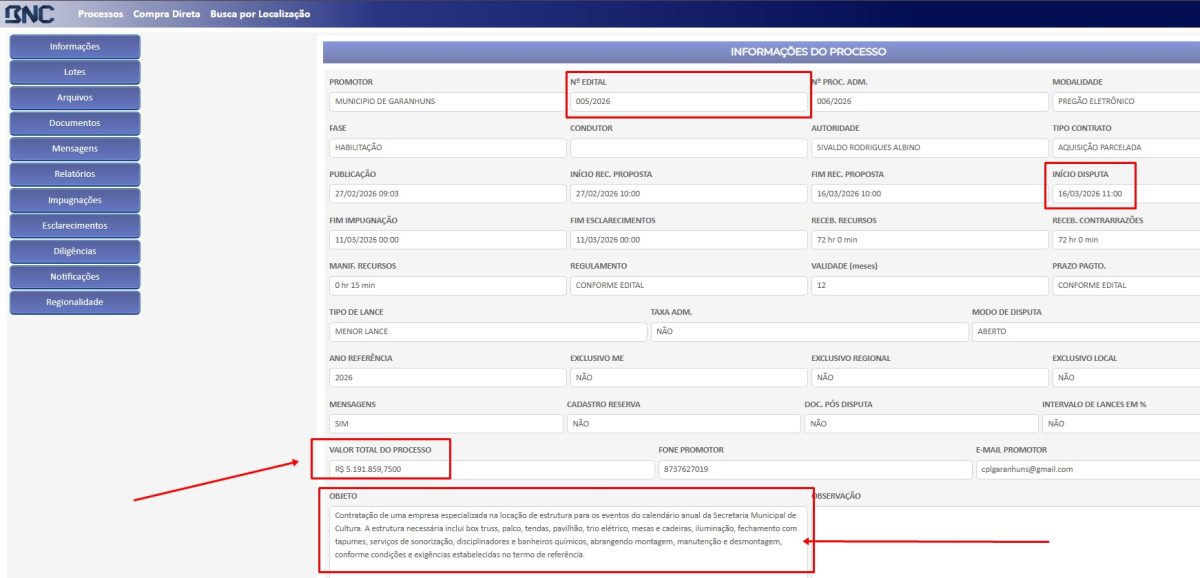
Task: Open Busca por Localização menu
Action: click(x=260, y=14)
